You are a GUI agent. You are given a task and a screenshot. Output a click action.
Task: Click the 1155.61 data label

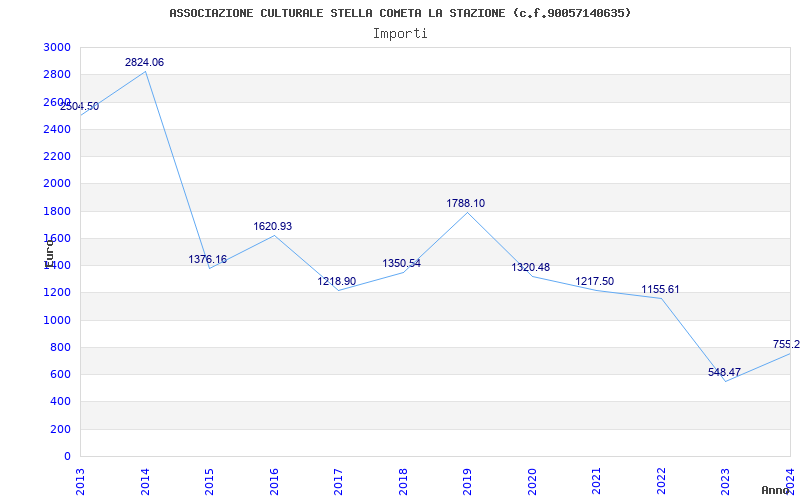pos(661,290)
